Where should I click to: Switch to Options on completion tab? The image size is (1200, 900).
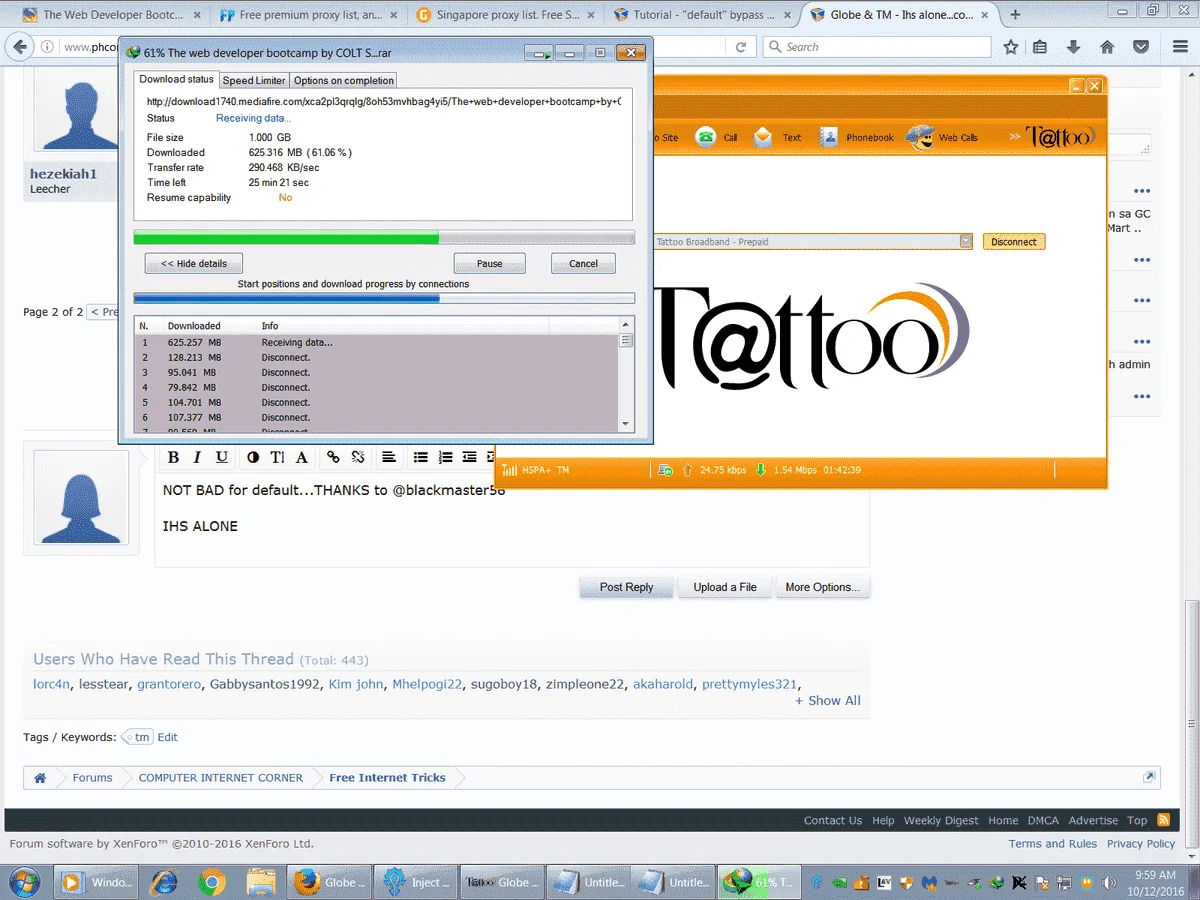344,80
